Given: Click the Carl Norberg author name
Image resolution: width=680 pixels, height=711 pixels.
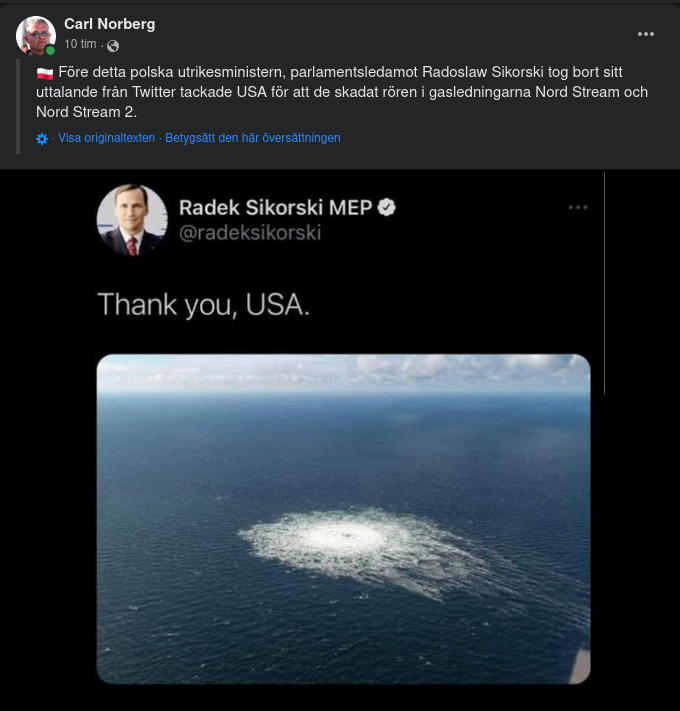Looking at the screenshot, I should coord(109,24).
